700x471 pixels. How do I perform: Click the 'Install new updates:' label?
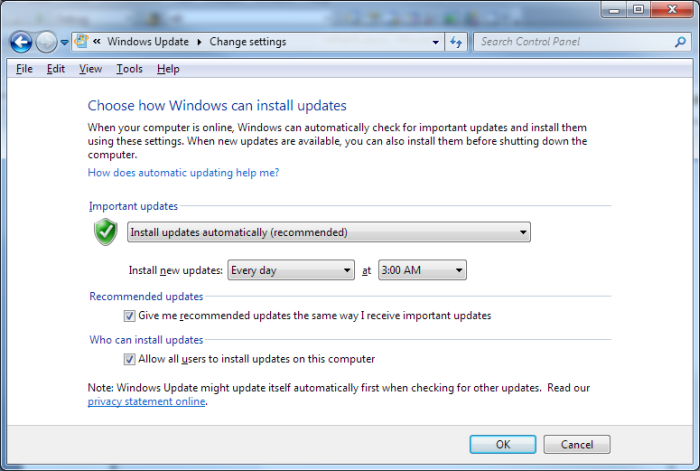click(x=175, y=271)
